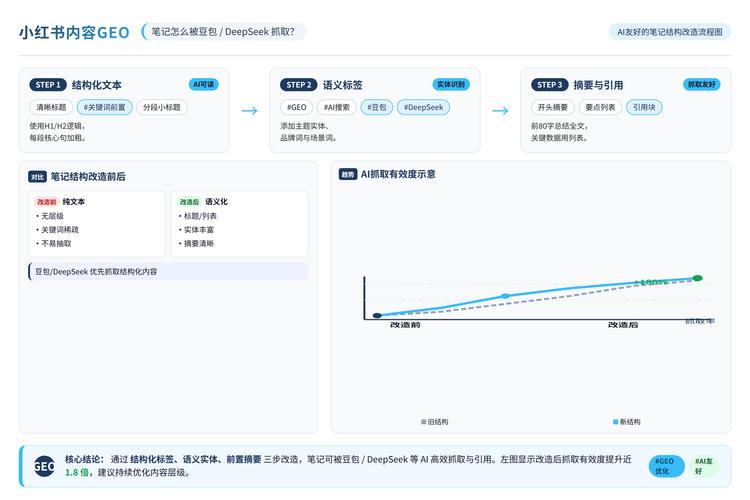Click the 前80字总结全文 text
The width and height of the screenshot is (750, 500).
tap(559, 126)
